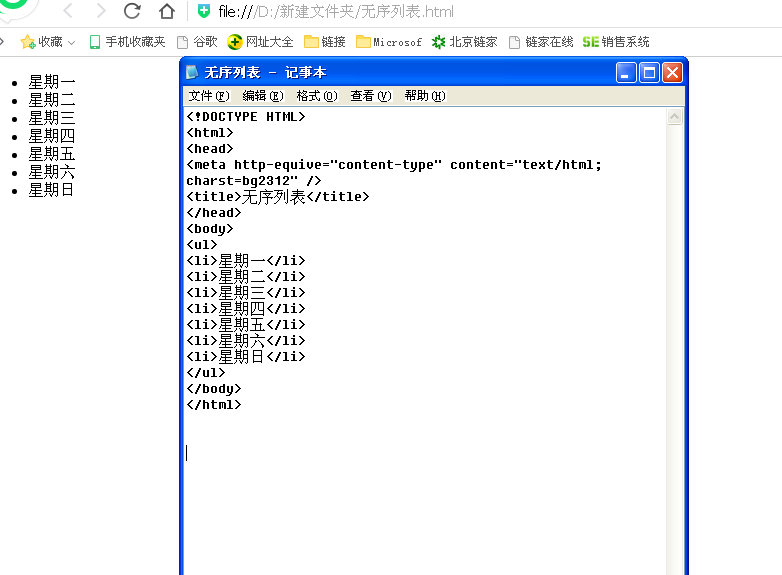Click the address bar file URL
Viewport: 782px width, 575px height.
pyautogui.click(x=336, y=11)
